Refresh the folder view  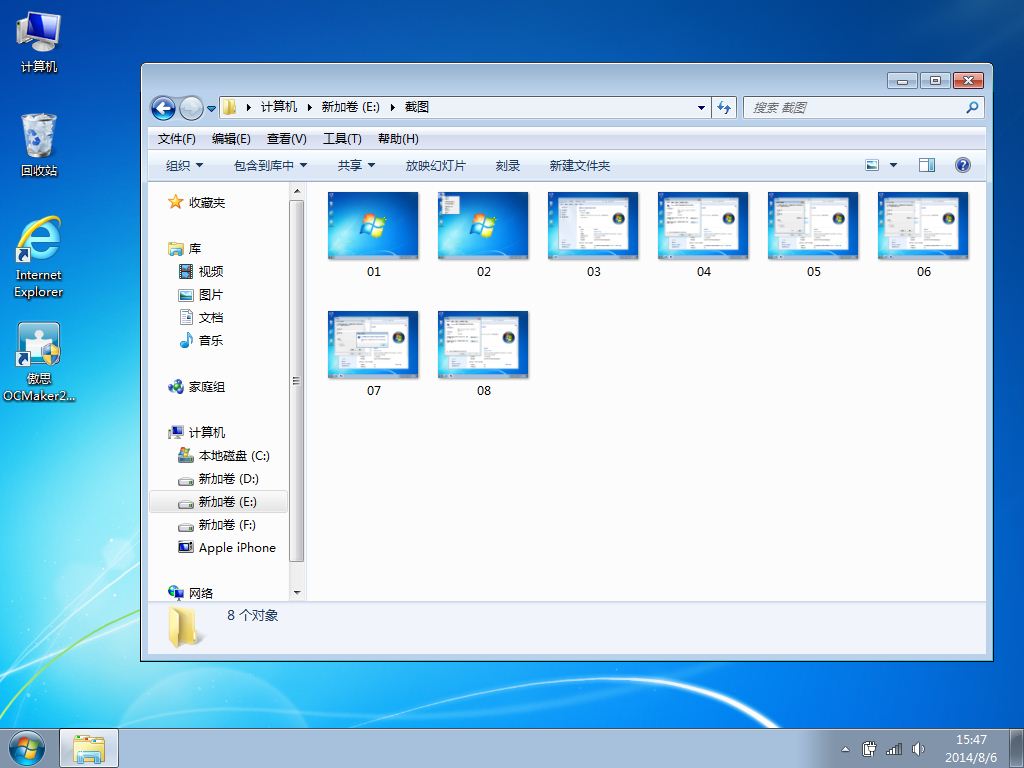(x=724, y=108)
